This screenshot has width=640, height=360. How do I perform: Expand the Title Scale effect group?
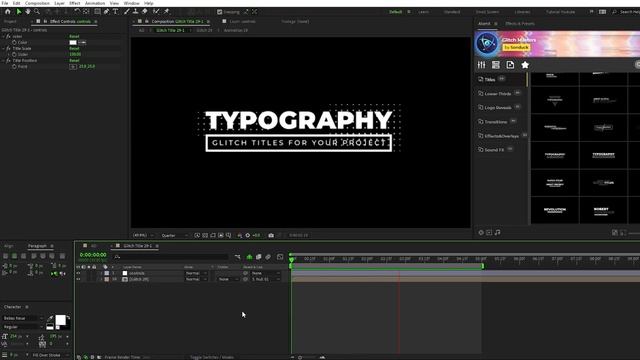(x=4, y=49)
